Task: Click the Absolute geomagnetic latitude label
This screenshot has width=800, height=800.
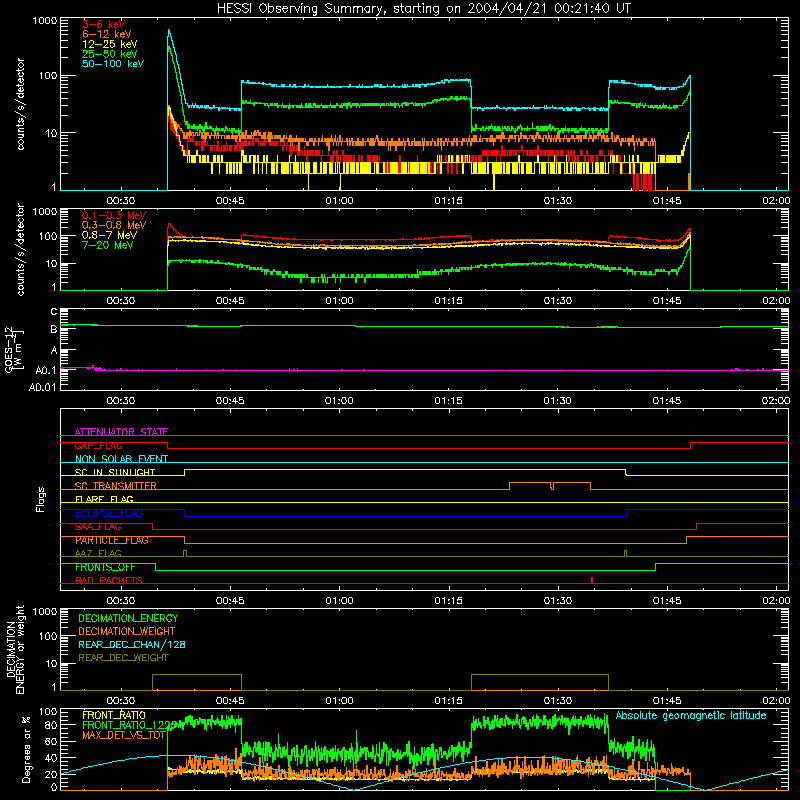Action: [x=691, y=715]
